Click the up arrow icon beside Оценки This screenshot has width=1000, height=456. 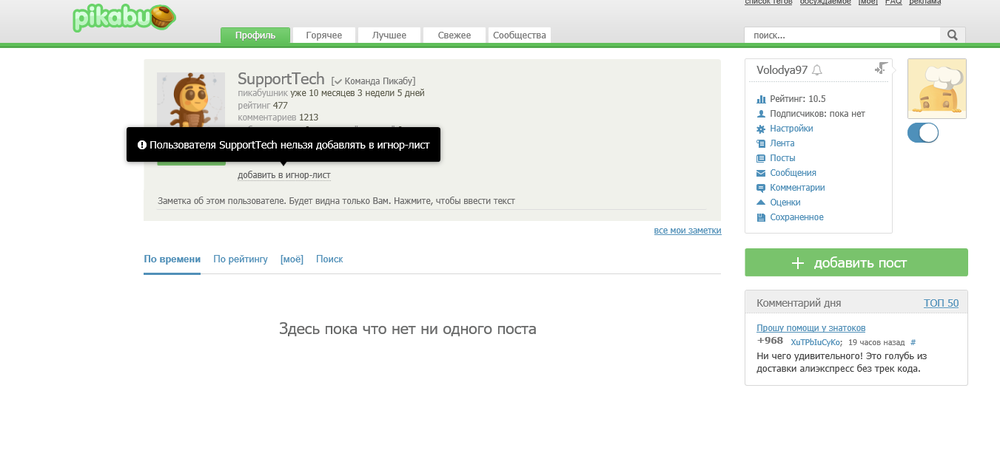[760, 202]
